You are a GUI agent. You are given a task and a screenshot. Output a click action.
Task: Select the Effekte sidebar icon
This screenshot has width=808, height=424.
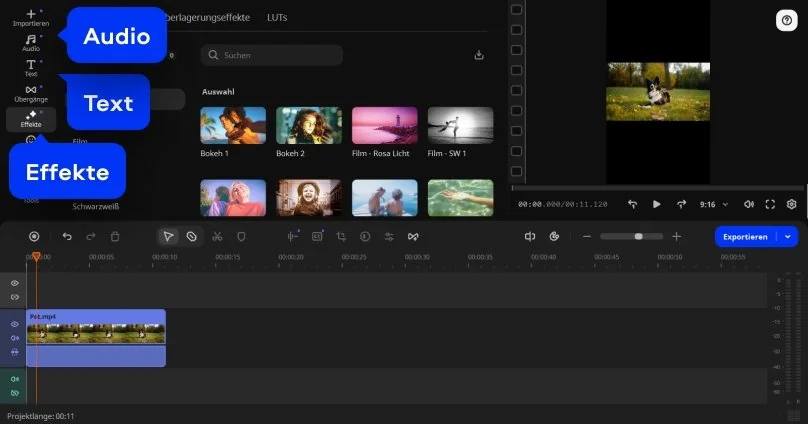[31, 119]
